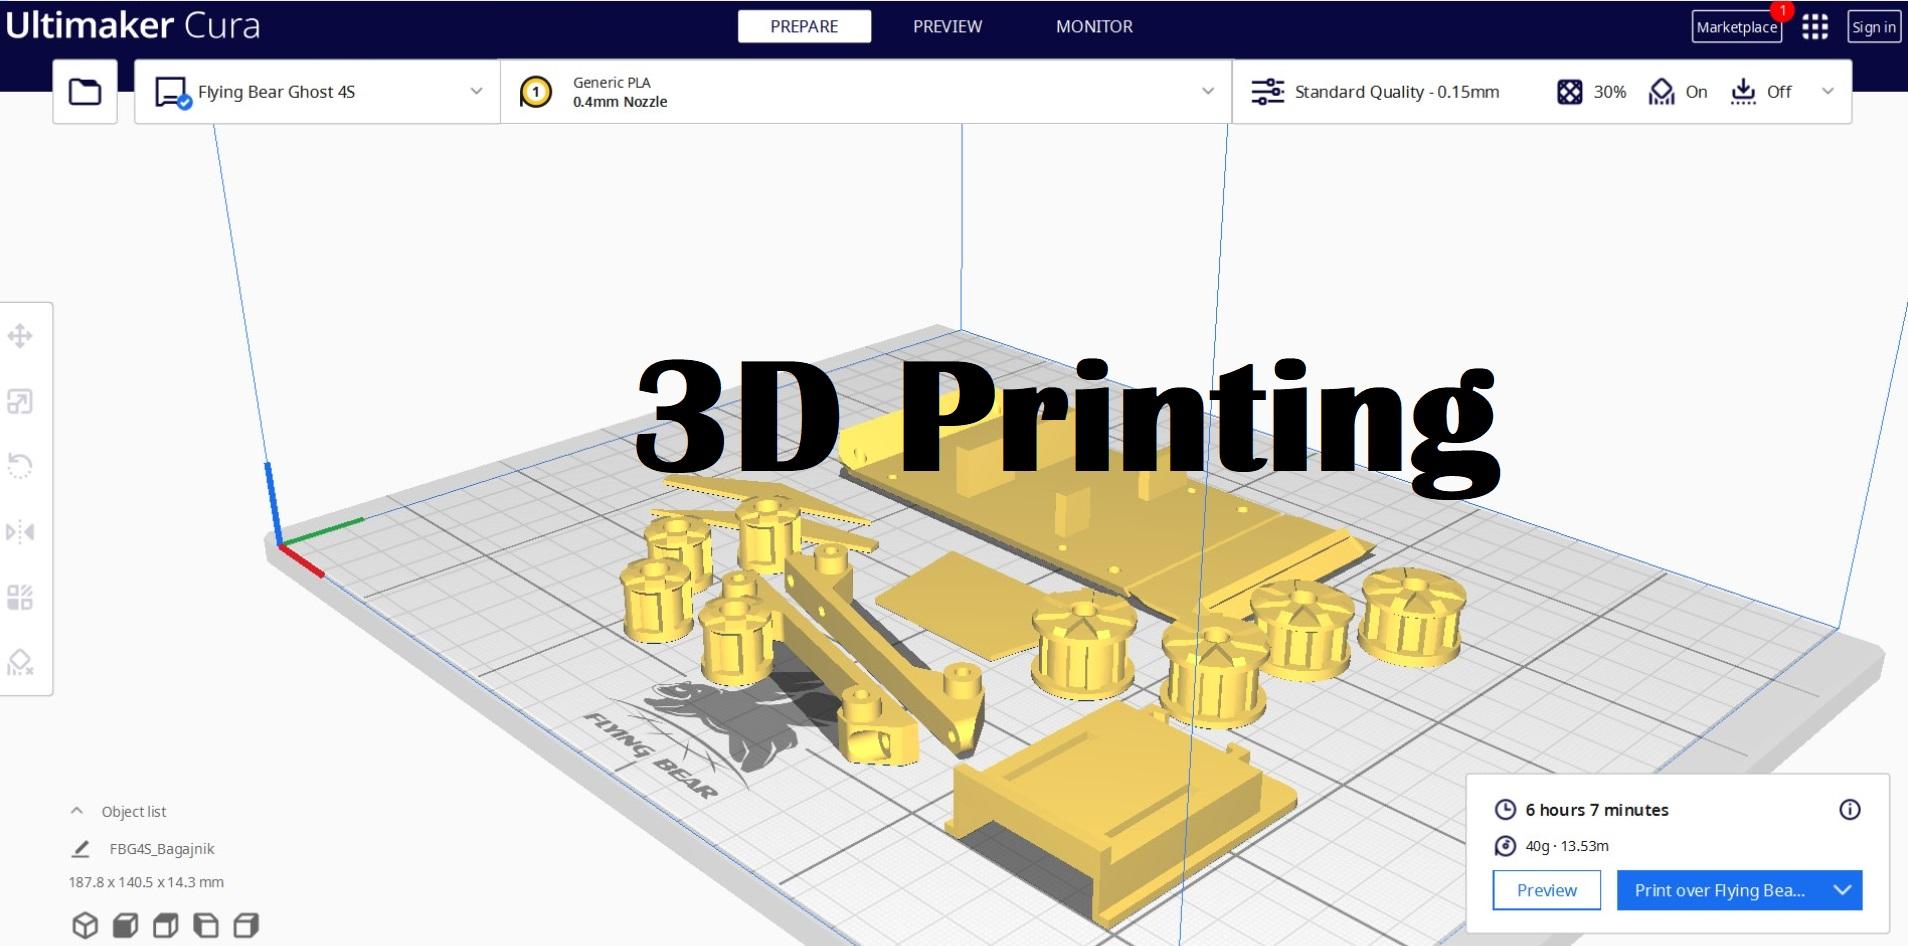The image size is (1908, 946).
Task: Click the pencil rename icon by FBG4S_Bagajnik
Action: click(x=81, y=849)
